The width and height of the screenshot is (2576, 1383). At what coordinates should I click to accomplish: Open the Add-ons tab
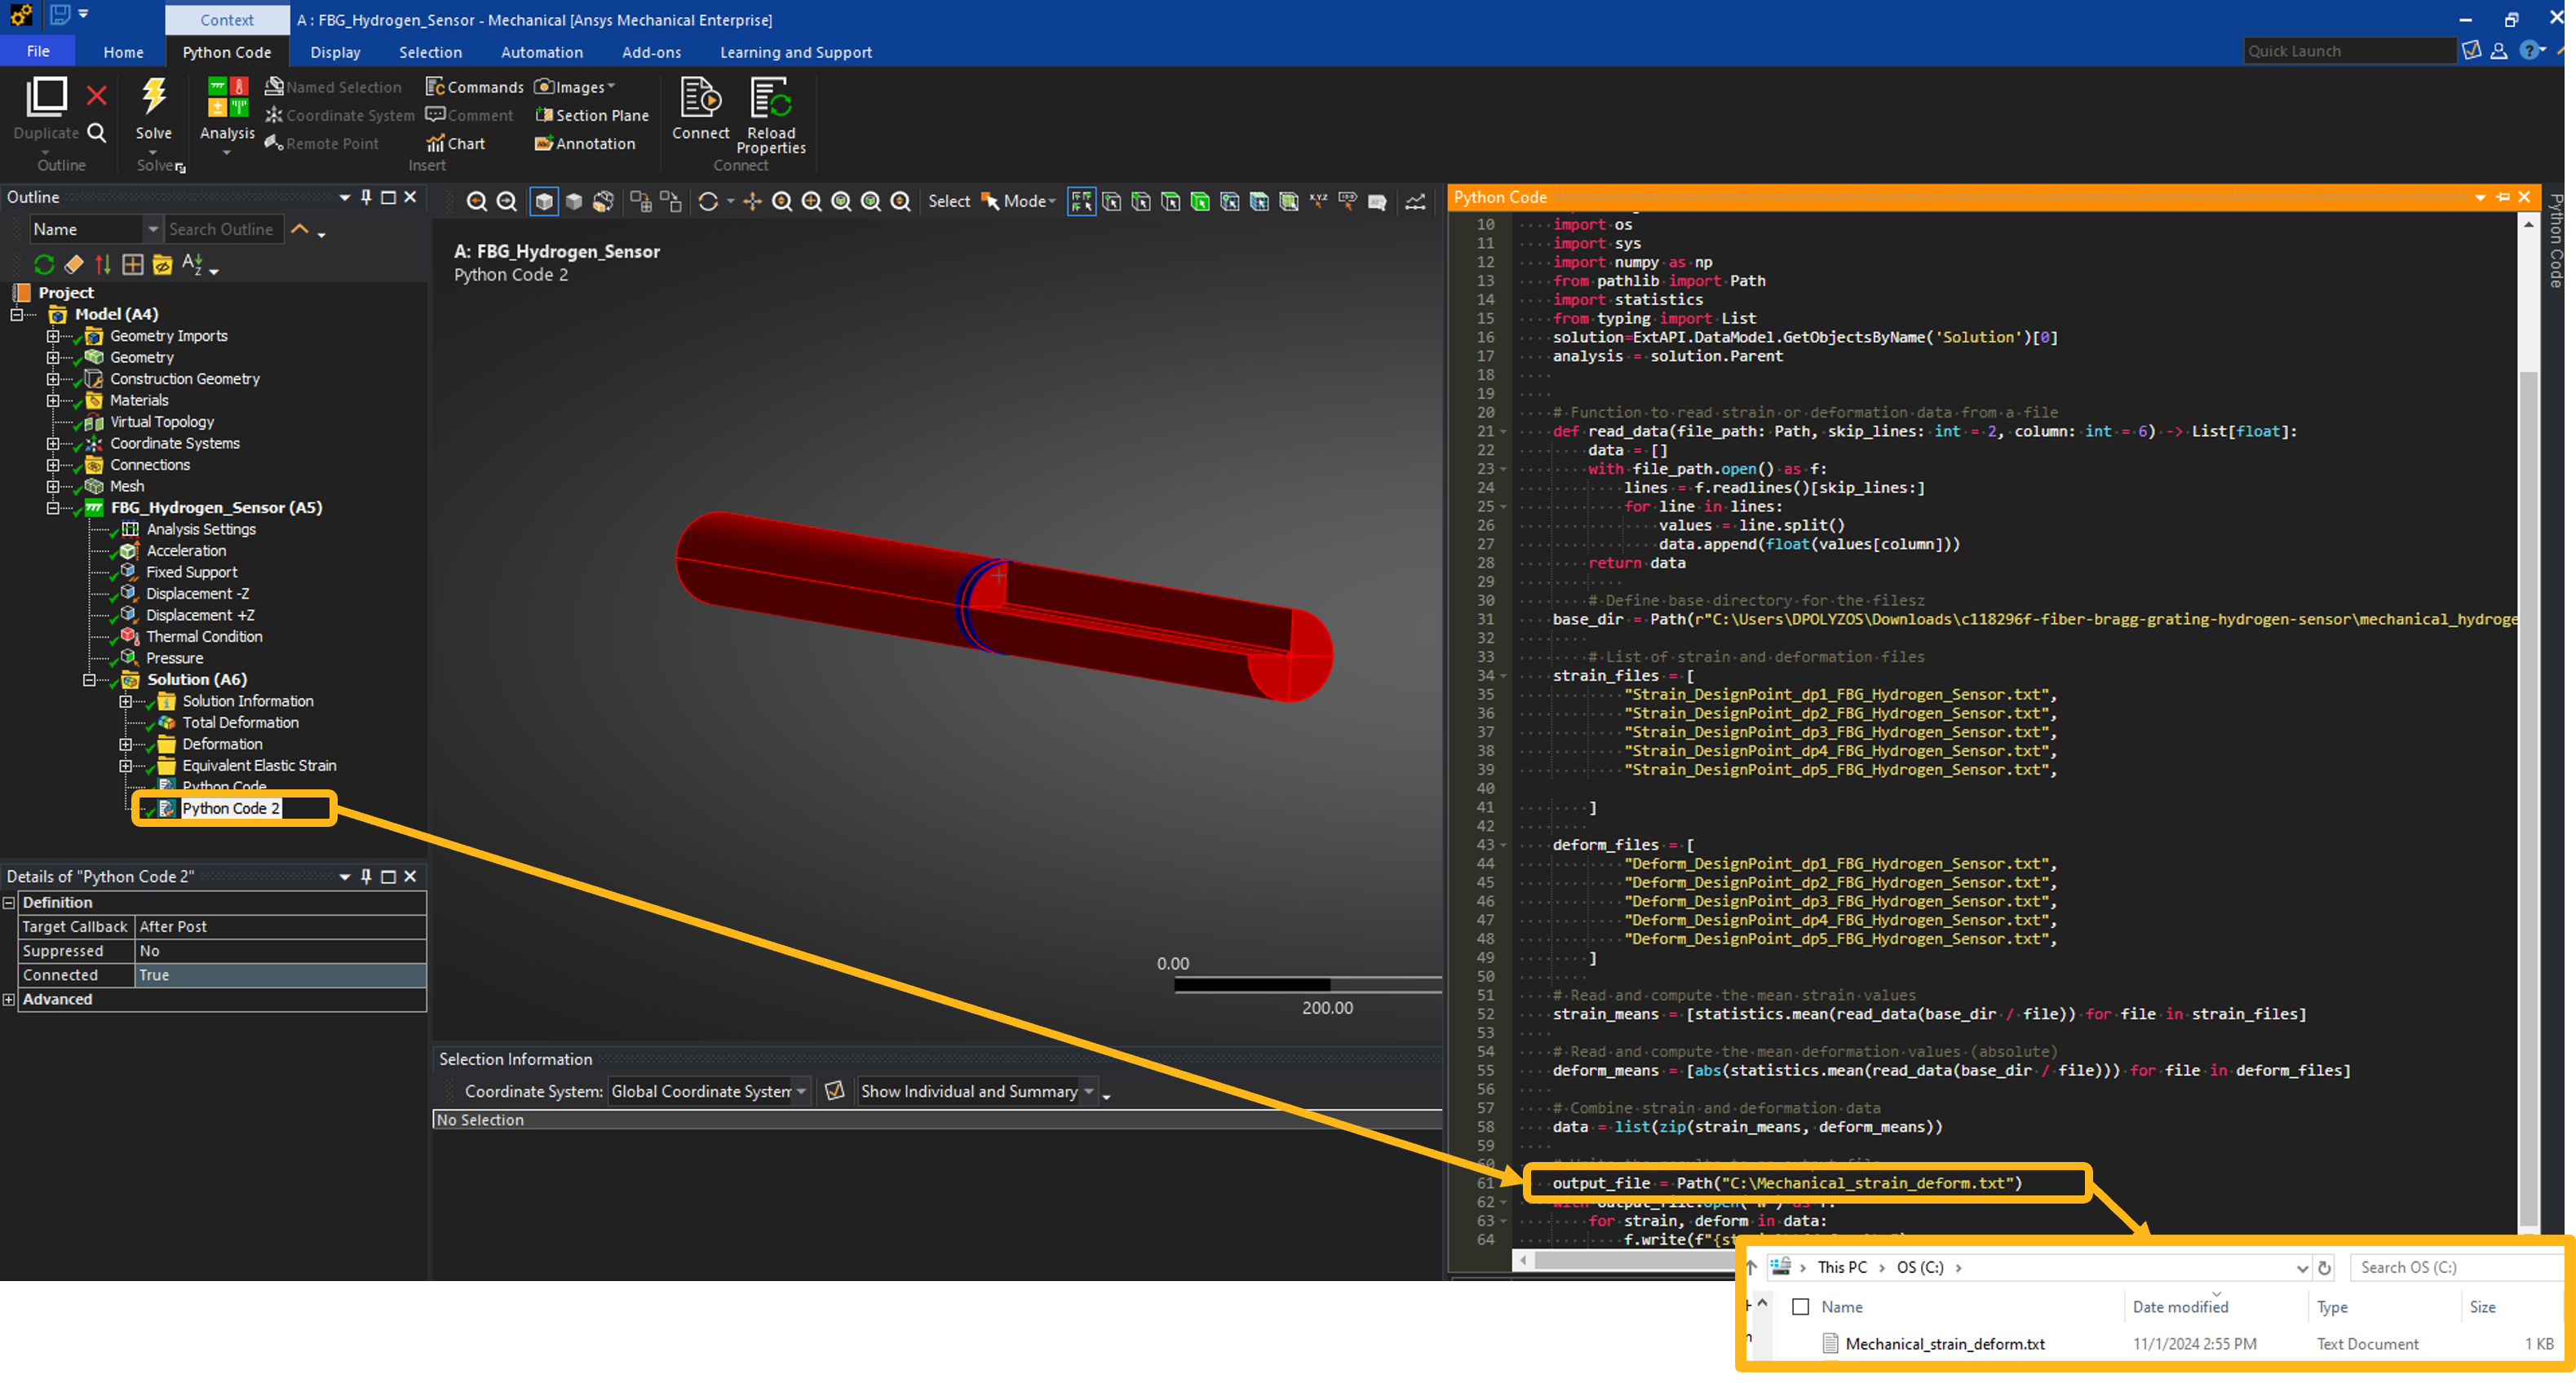[651, 52]
